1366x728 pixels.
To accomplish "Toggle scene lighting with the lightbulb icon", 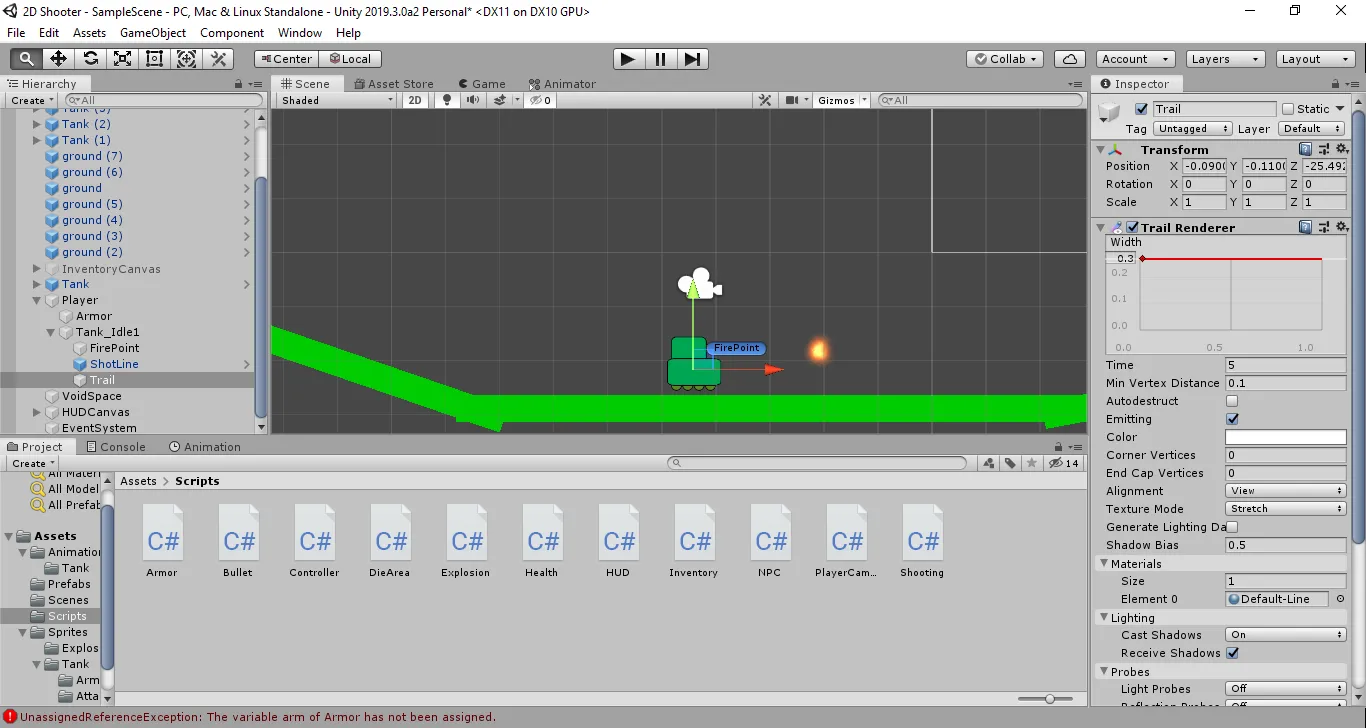I will 447,100.
